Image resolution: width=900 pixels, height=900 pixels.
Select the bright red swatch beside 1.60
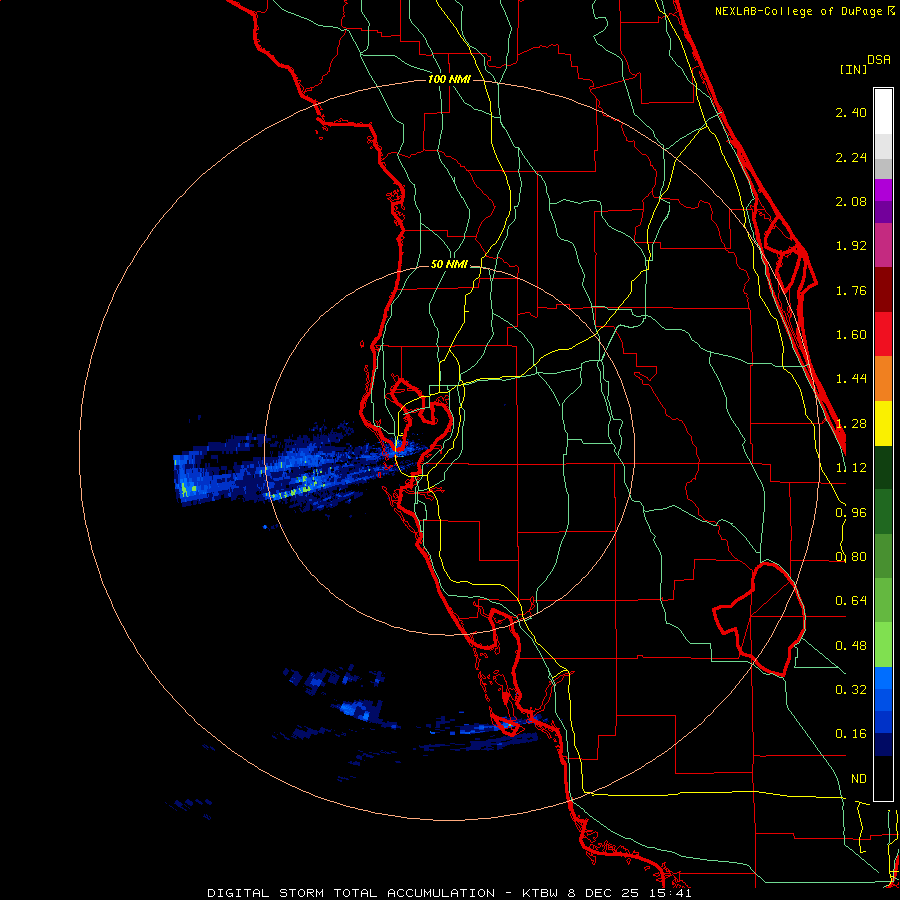[x=883, y=334]
